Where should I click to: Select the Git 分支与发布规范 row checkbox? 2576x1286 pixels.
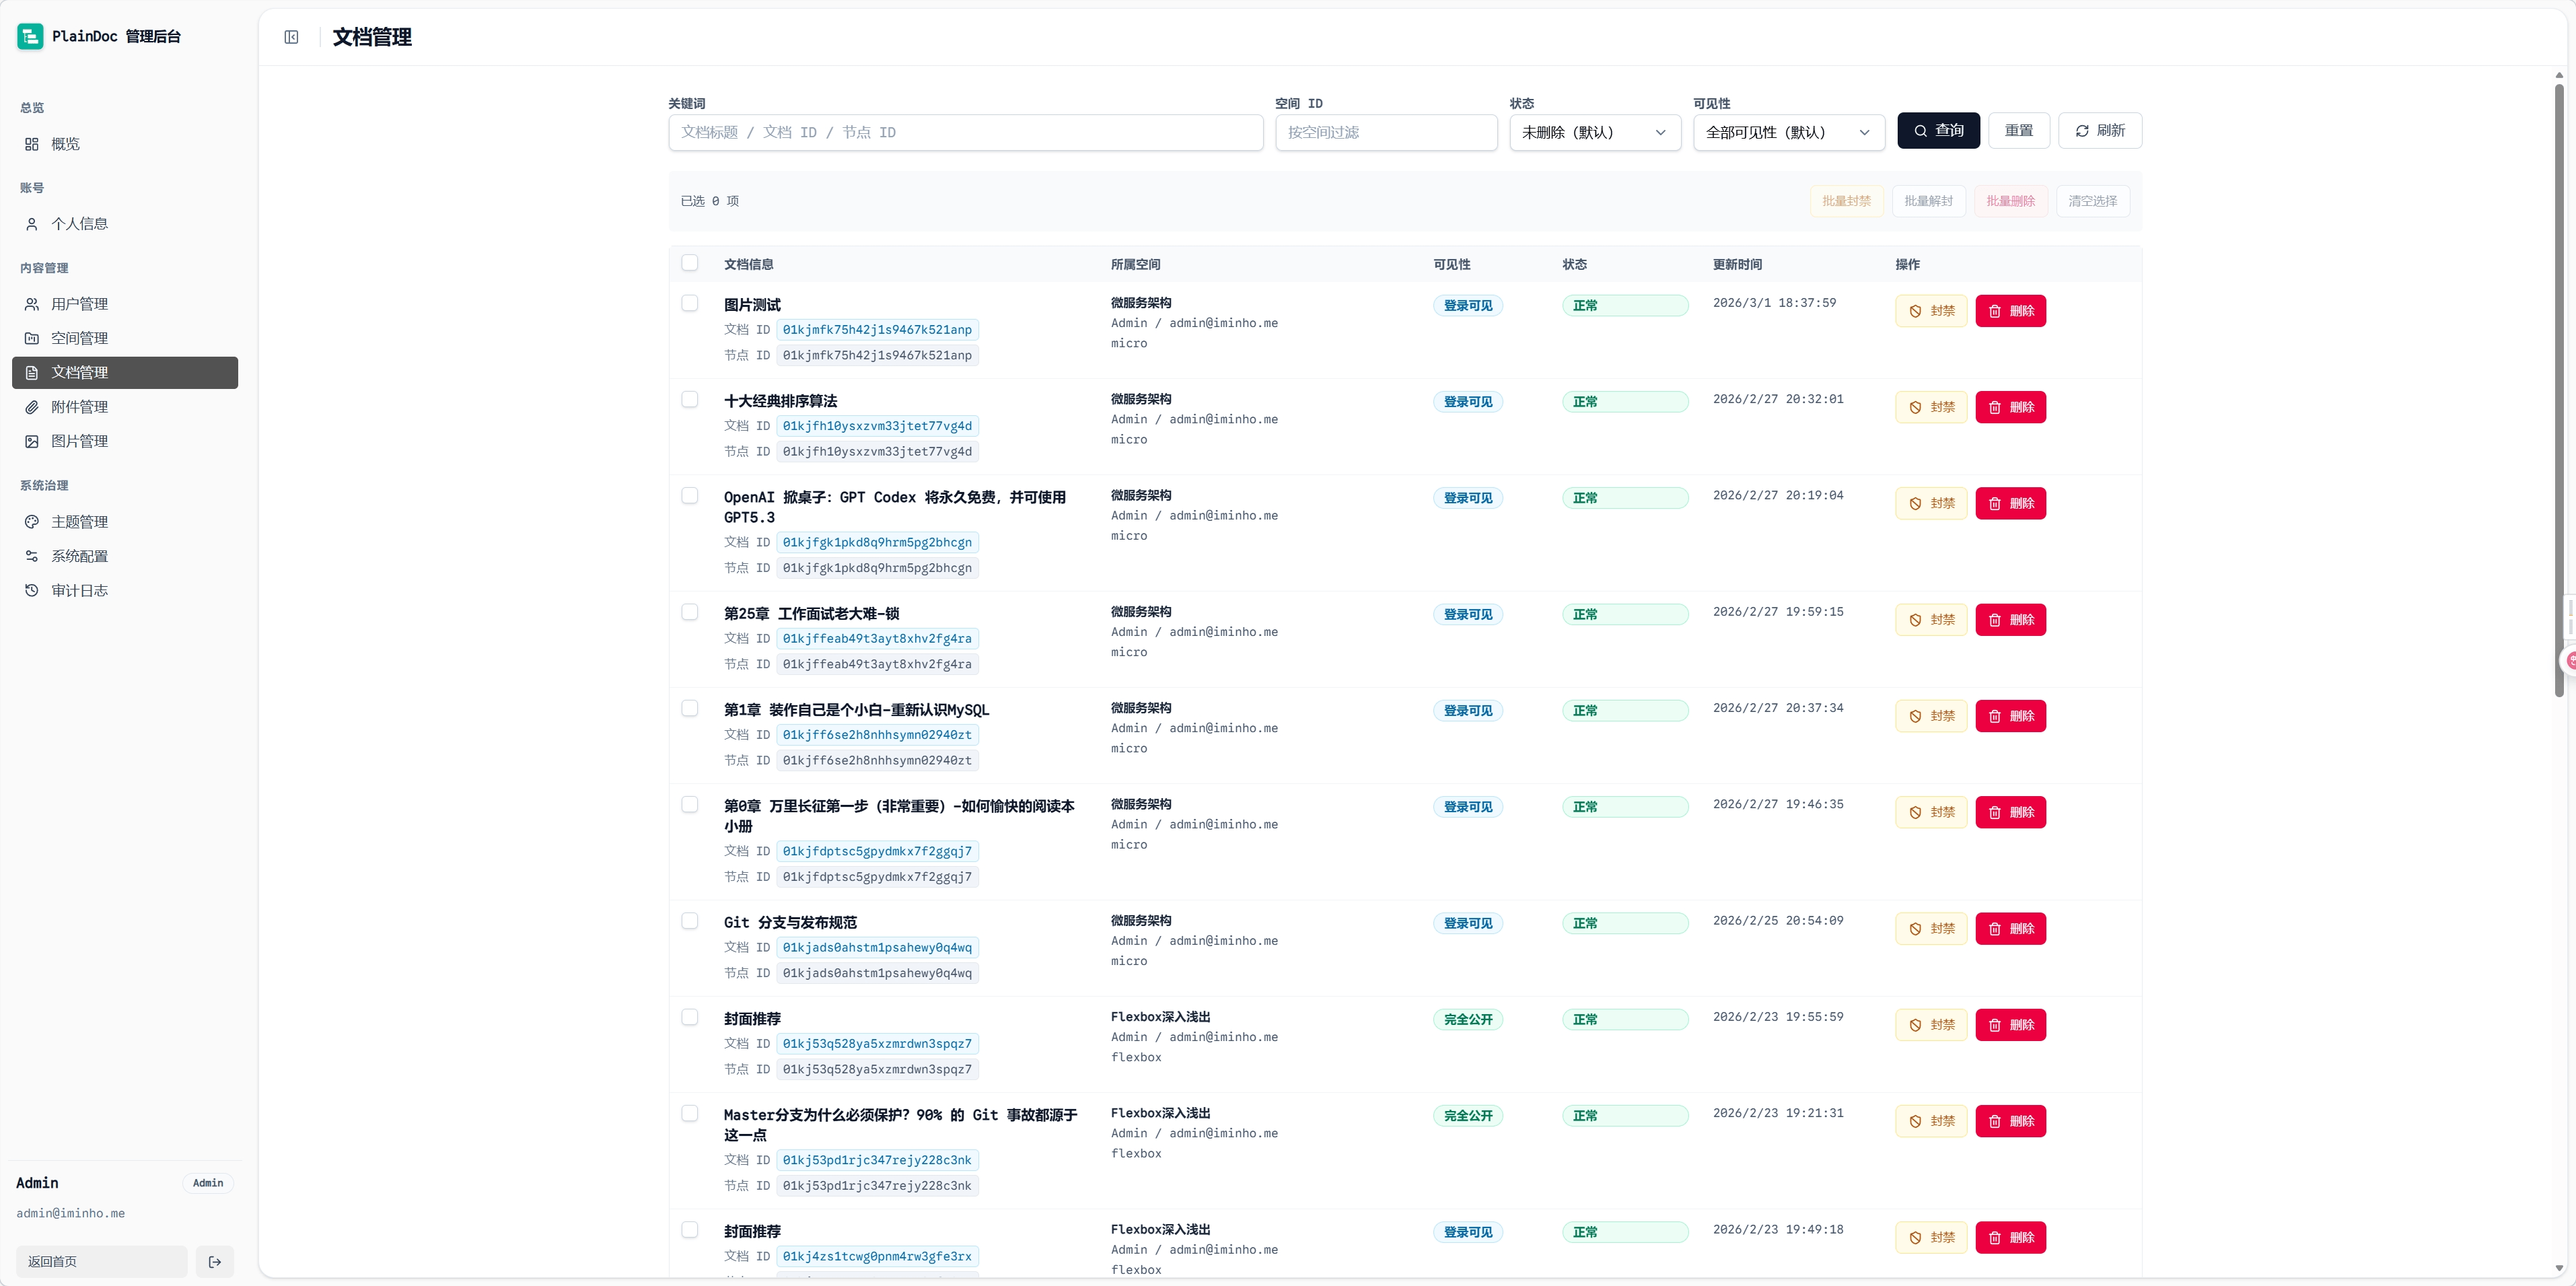[690, 921]
